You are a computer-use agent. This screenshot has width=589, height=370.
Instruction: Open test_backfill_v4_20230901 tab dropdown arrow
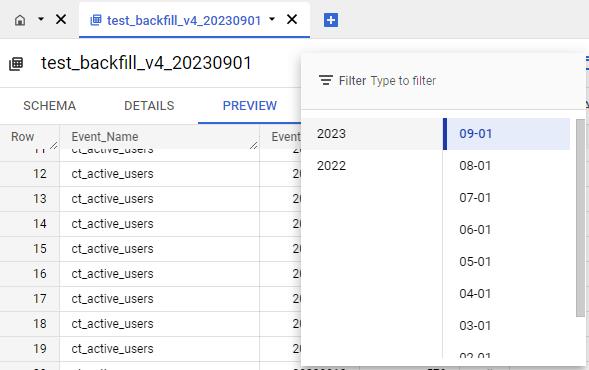[272, 19]
